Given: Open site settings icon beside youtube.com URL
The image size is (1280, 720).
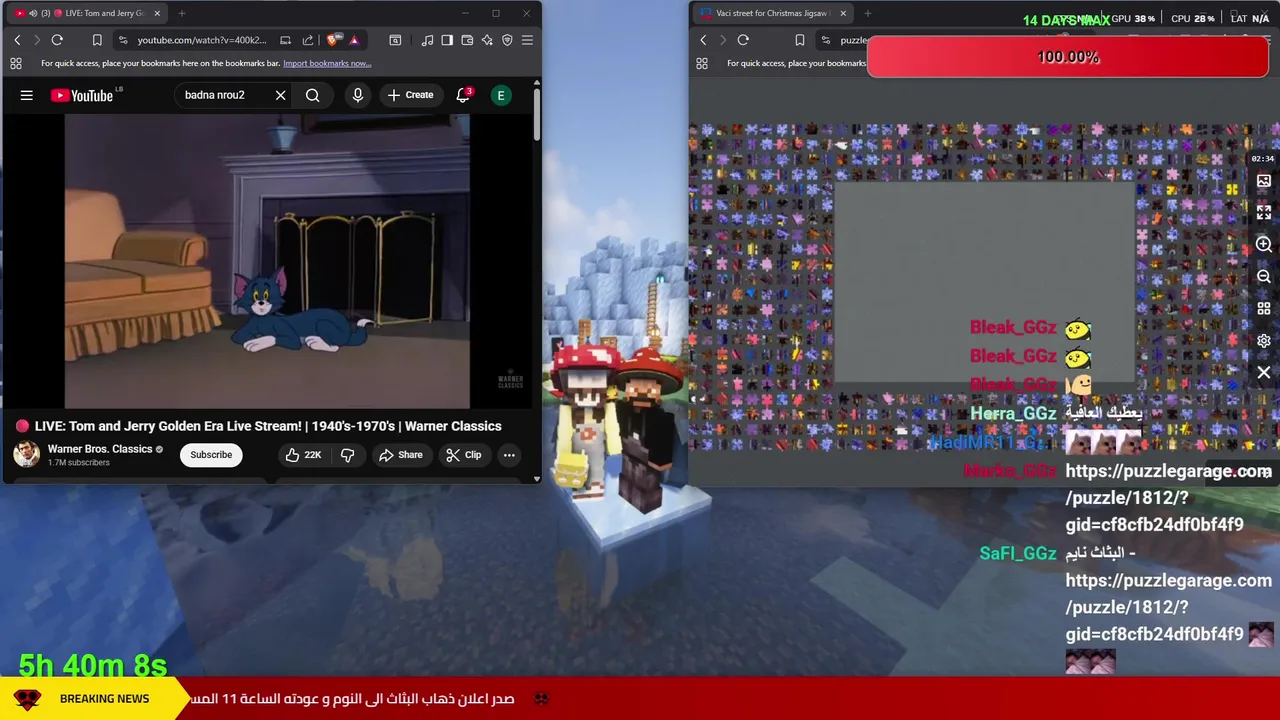Looking at the screenshot, I should [123, 40].
